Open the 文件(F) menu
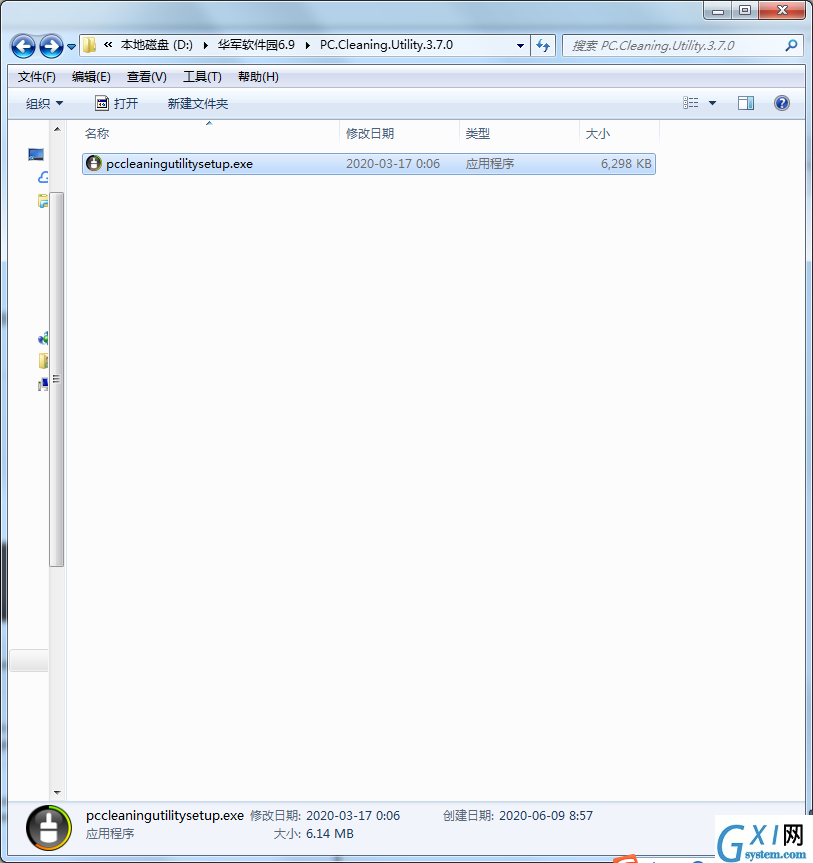This screenshot has height=863, width=813. (37, 77)
